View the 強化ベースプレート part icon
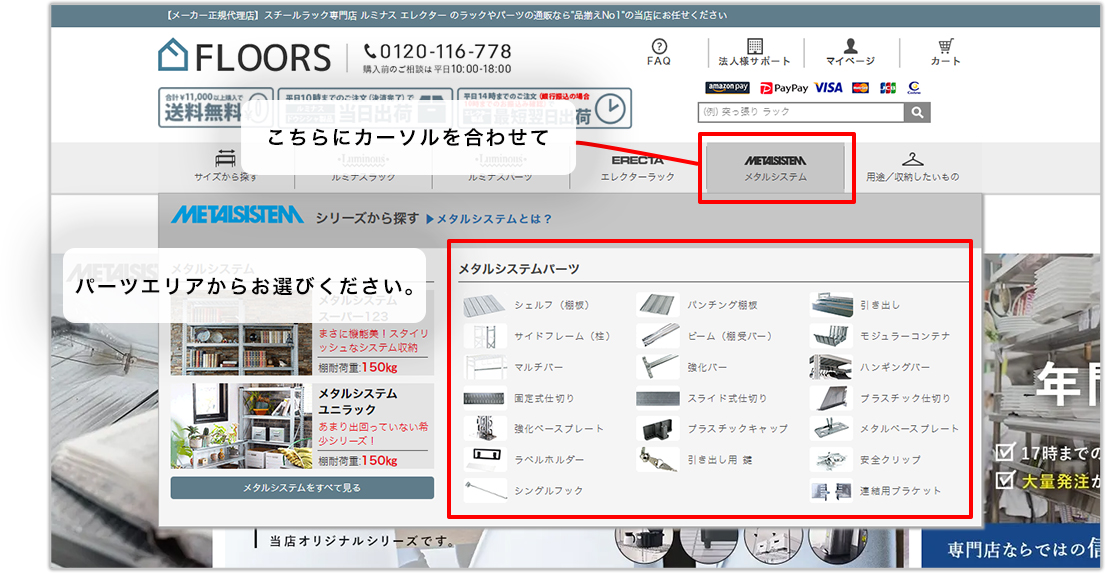Viewport: 1106px width, 573px height. pos(485,428)
